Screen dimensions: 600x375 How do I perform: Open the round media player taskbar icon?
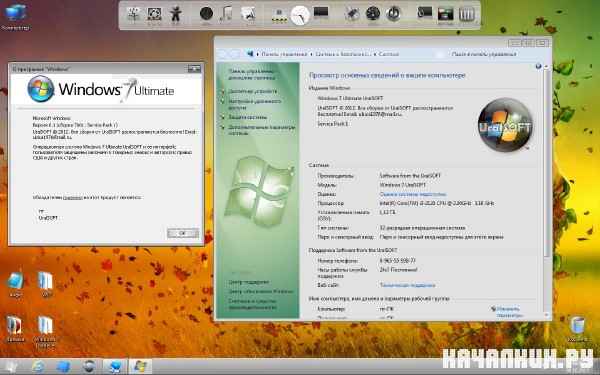tap(89, 367)
